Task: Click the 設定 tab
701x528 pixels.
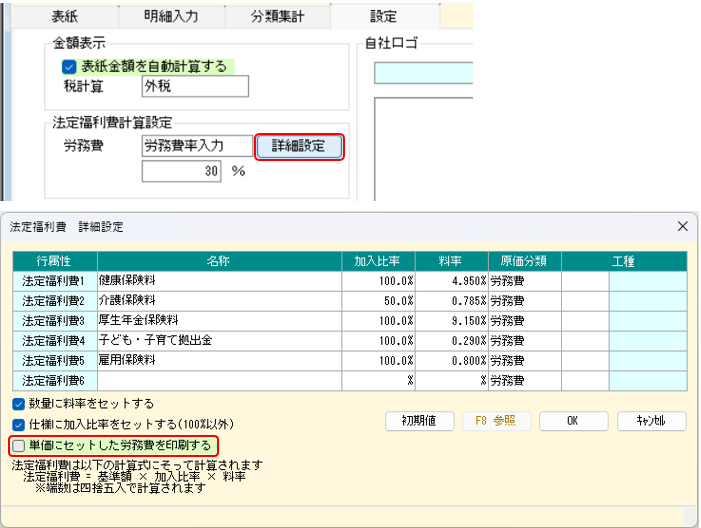Action: [383, 16]
